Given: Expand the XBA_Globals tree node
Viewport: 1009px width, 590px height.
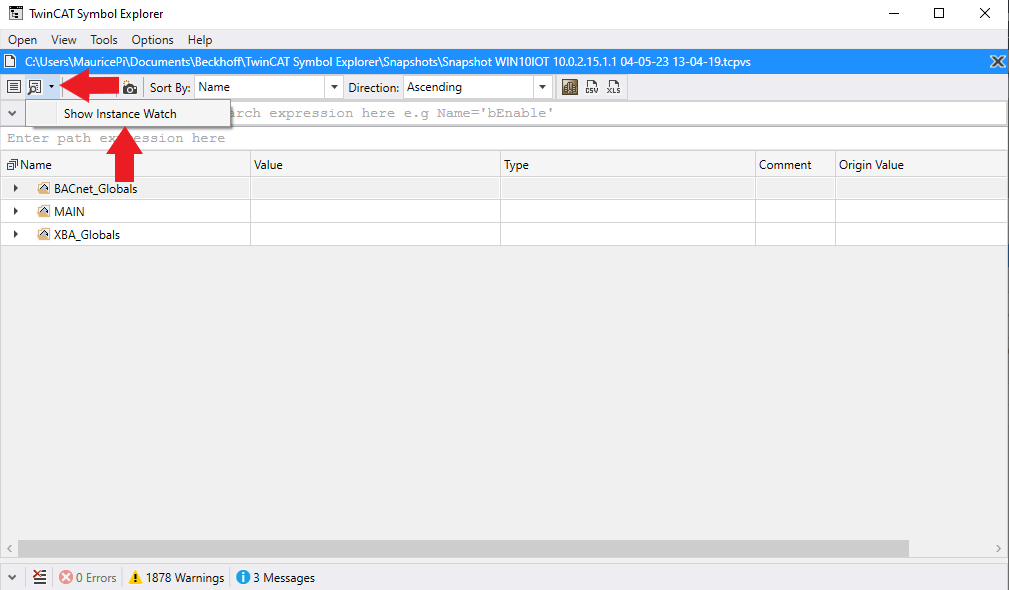Looking at the screenshot, I should 15,234.
